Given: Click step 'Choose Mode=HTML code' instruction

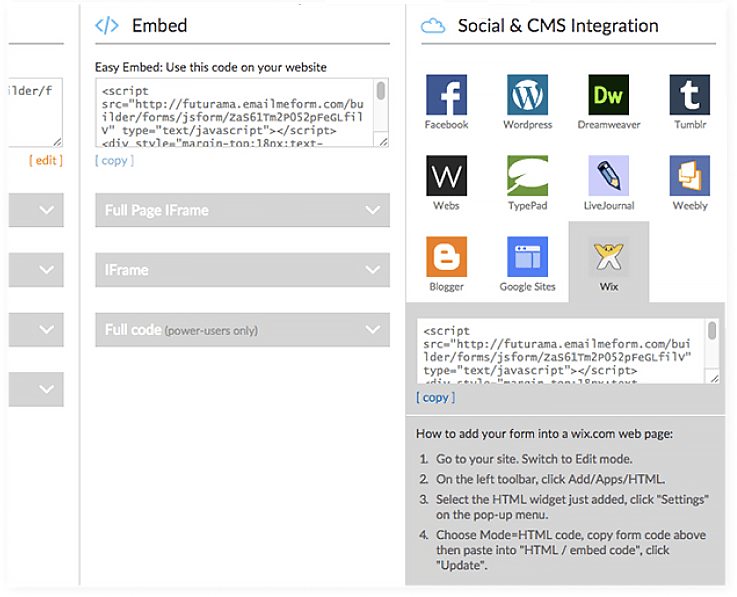Looking at the screenshot, I should pyautogui.click(x=571, y=550).
